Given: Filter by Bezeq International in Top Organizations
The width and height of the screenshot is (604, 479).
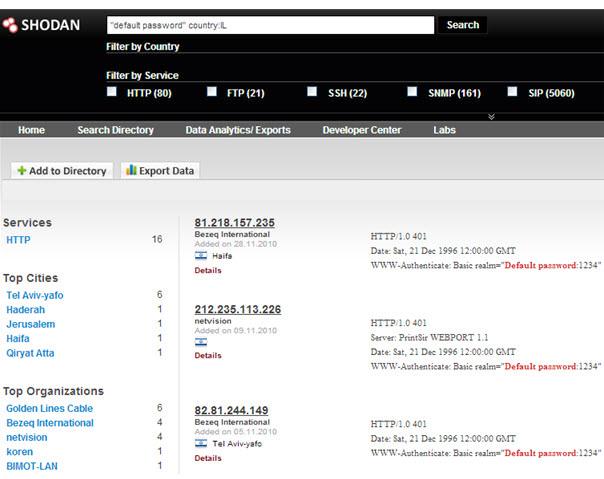Looking at the screenshot, I should [50, 423].
